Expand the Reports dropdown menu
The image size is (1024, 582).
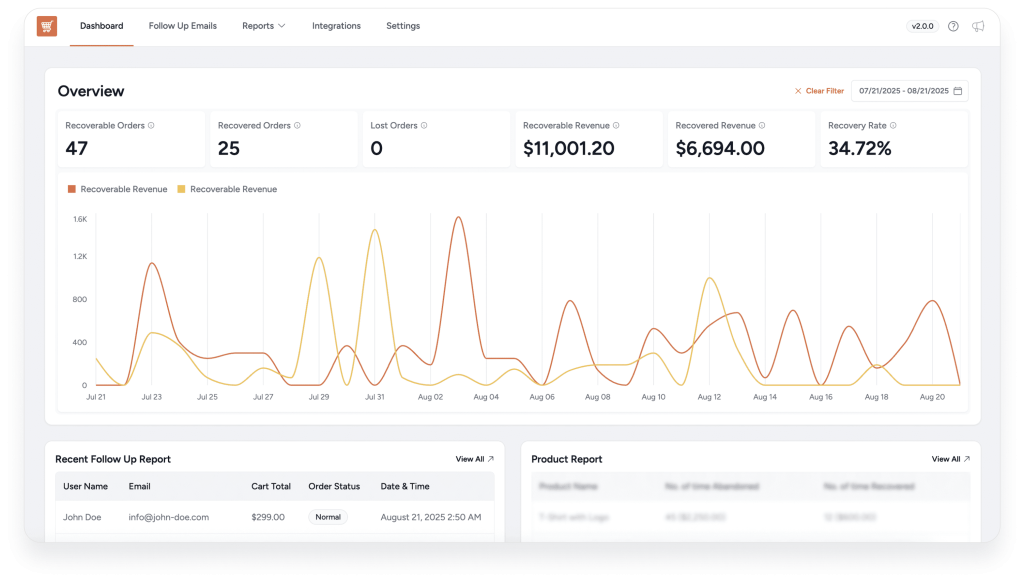point(263,26)
